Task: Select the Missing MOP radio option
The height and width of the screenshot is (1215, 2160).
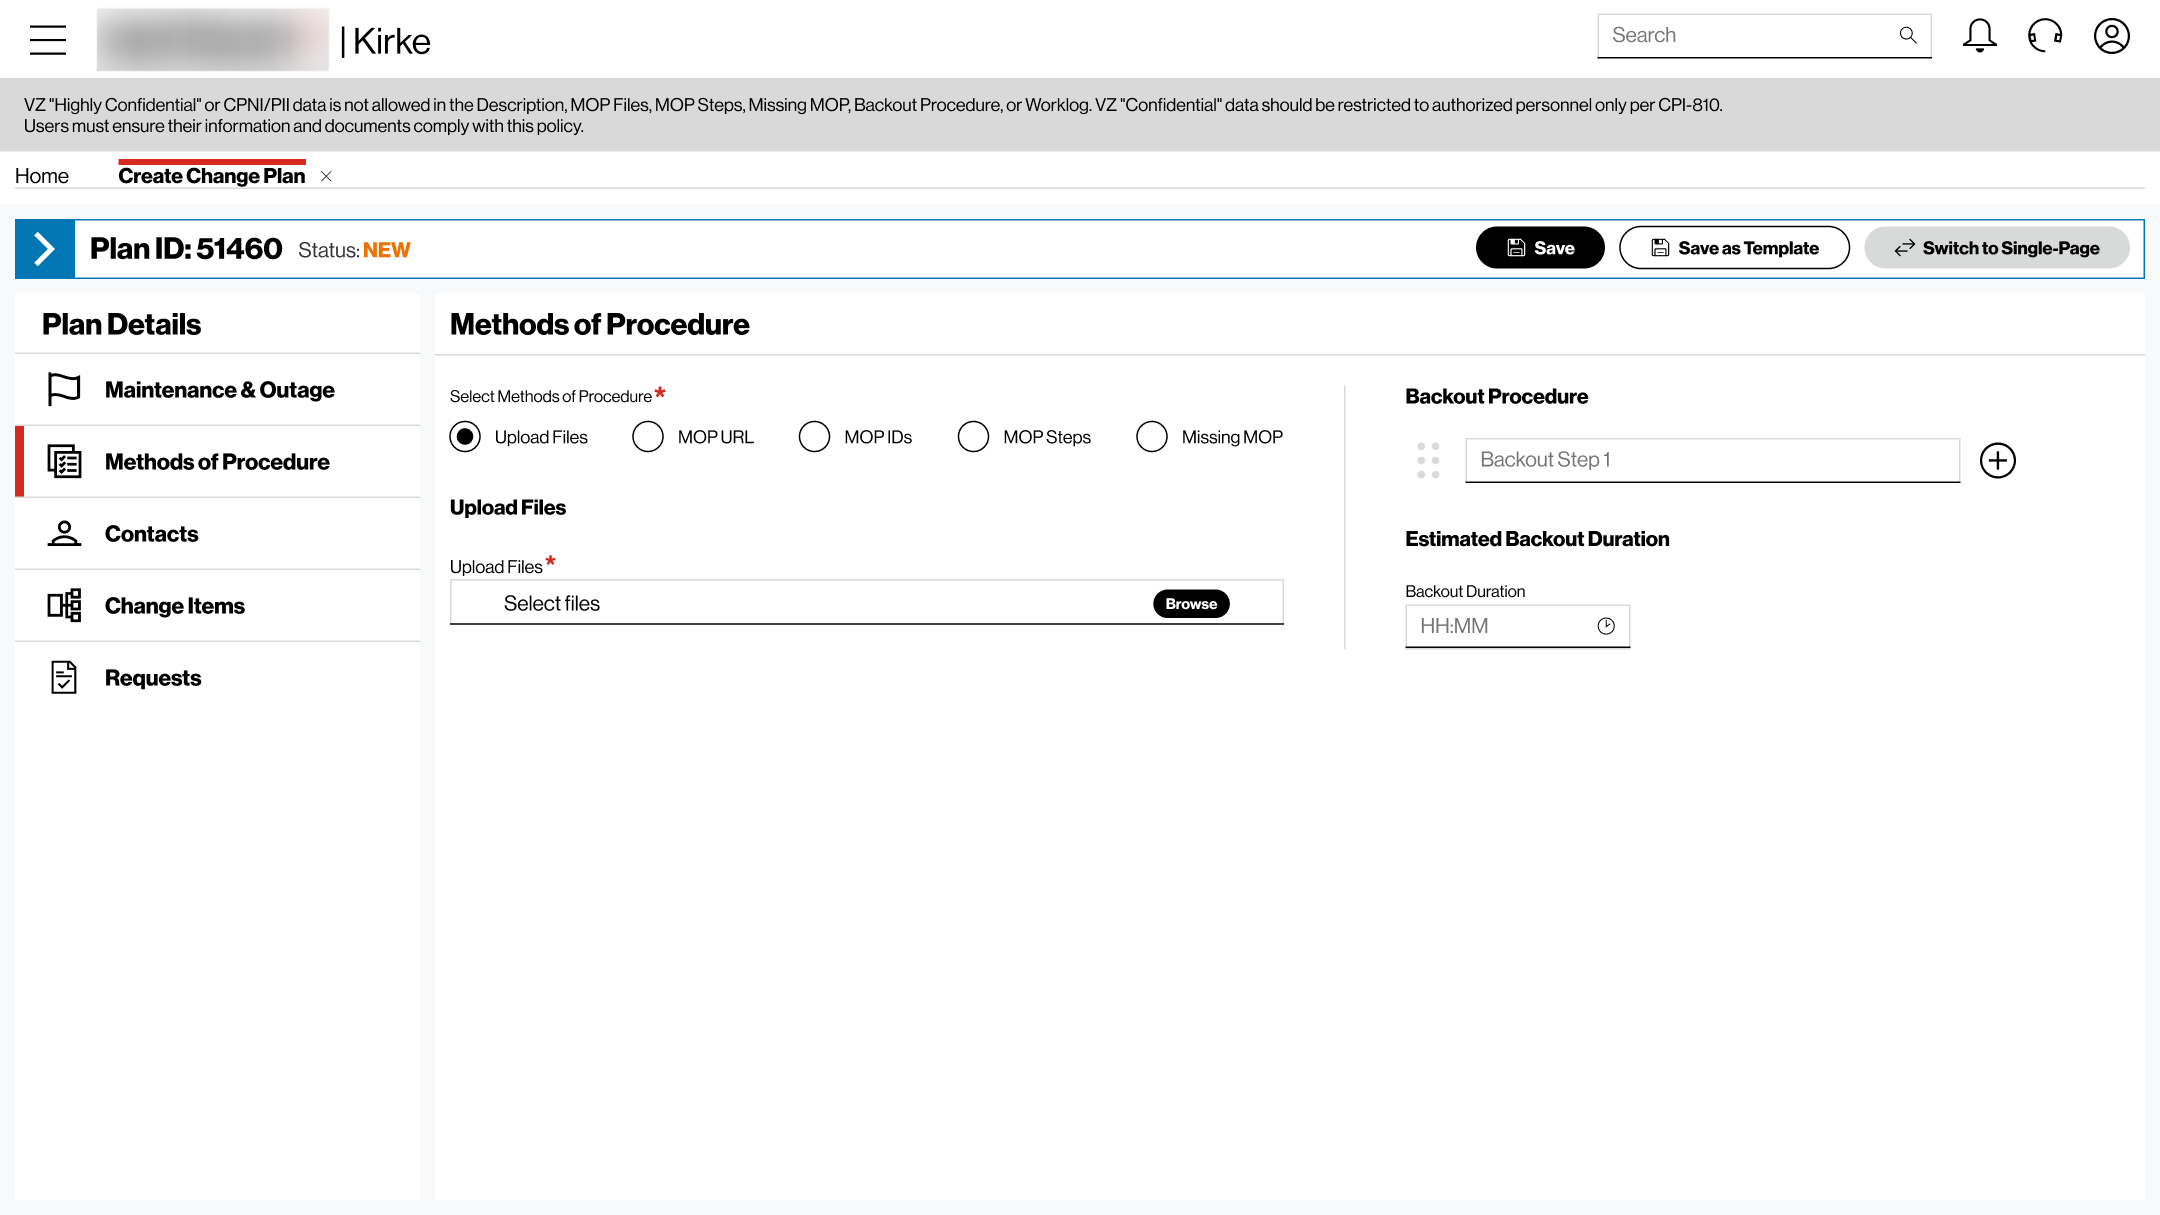Action: 1152,437
